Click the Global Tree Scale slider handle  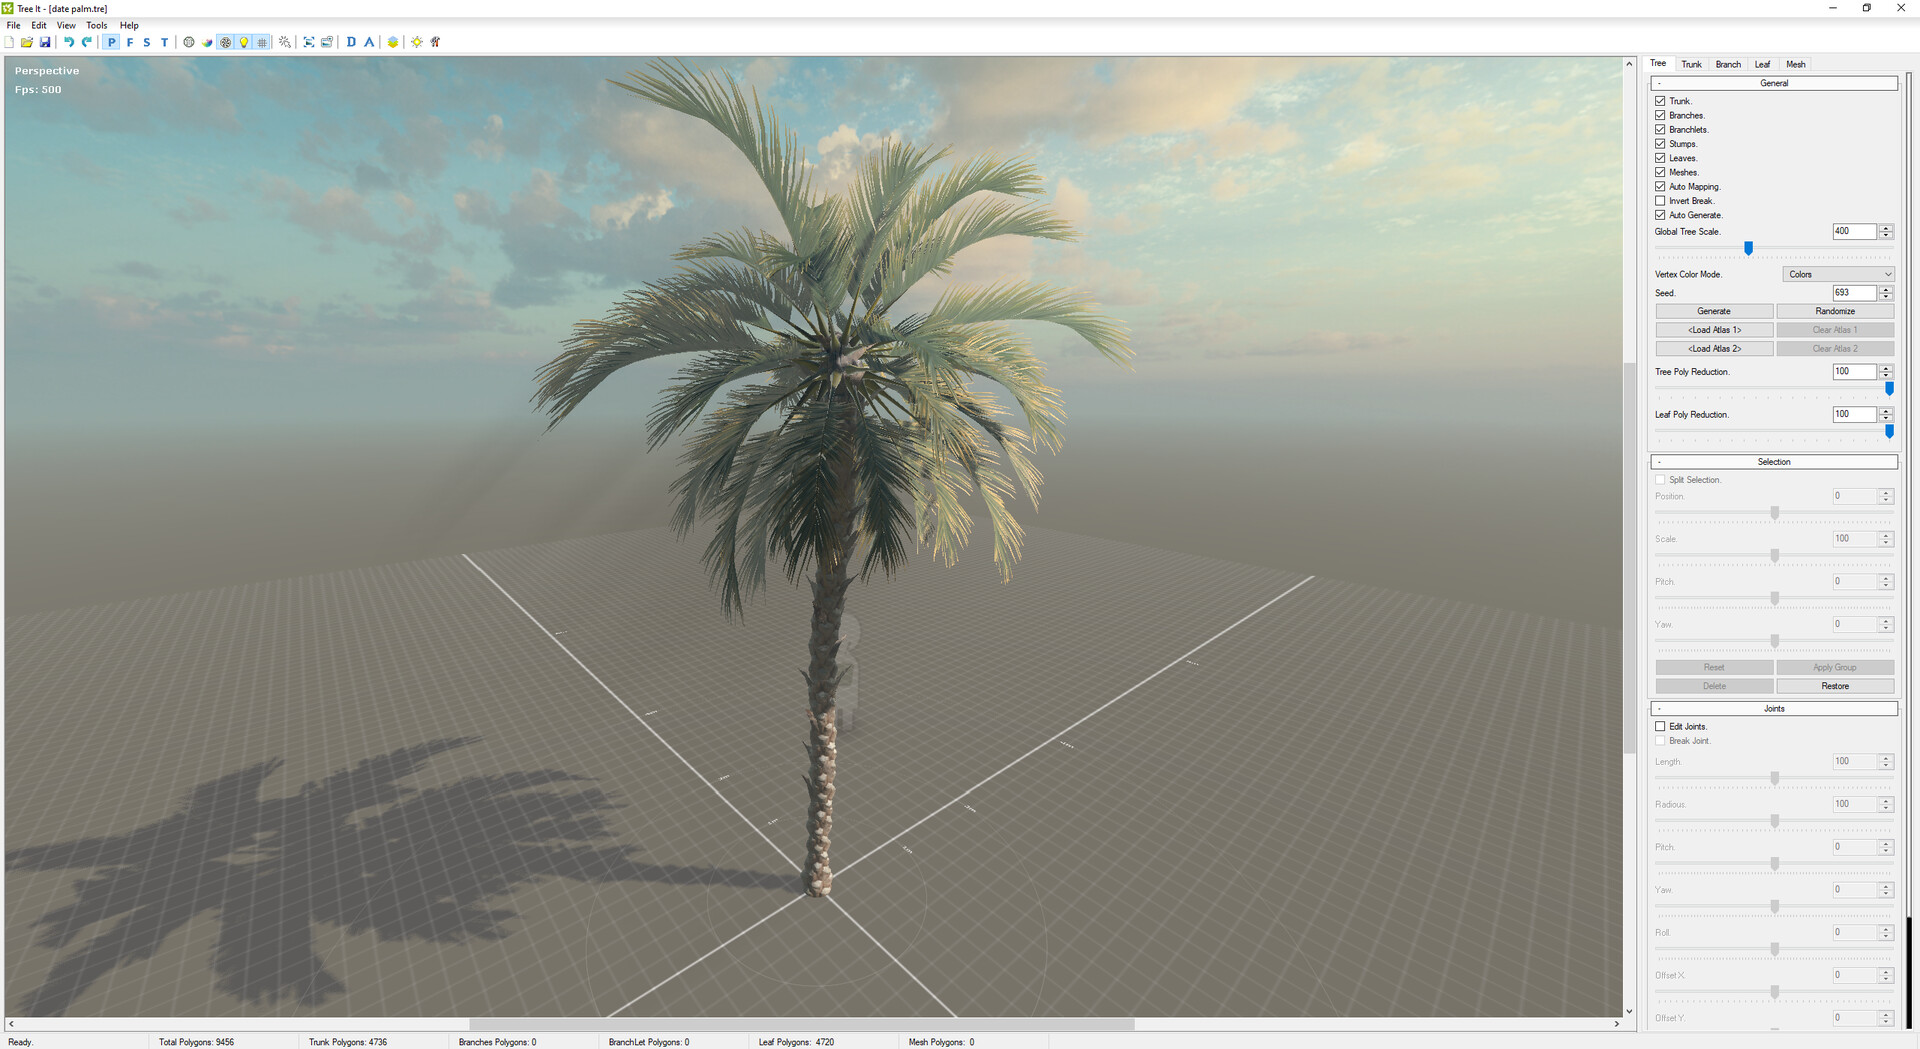click(1748, 248)
